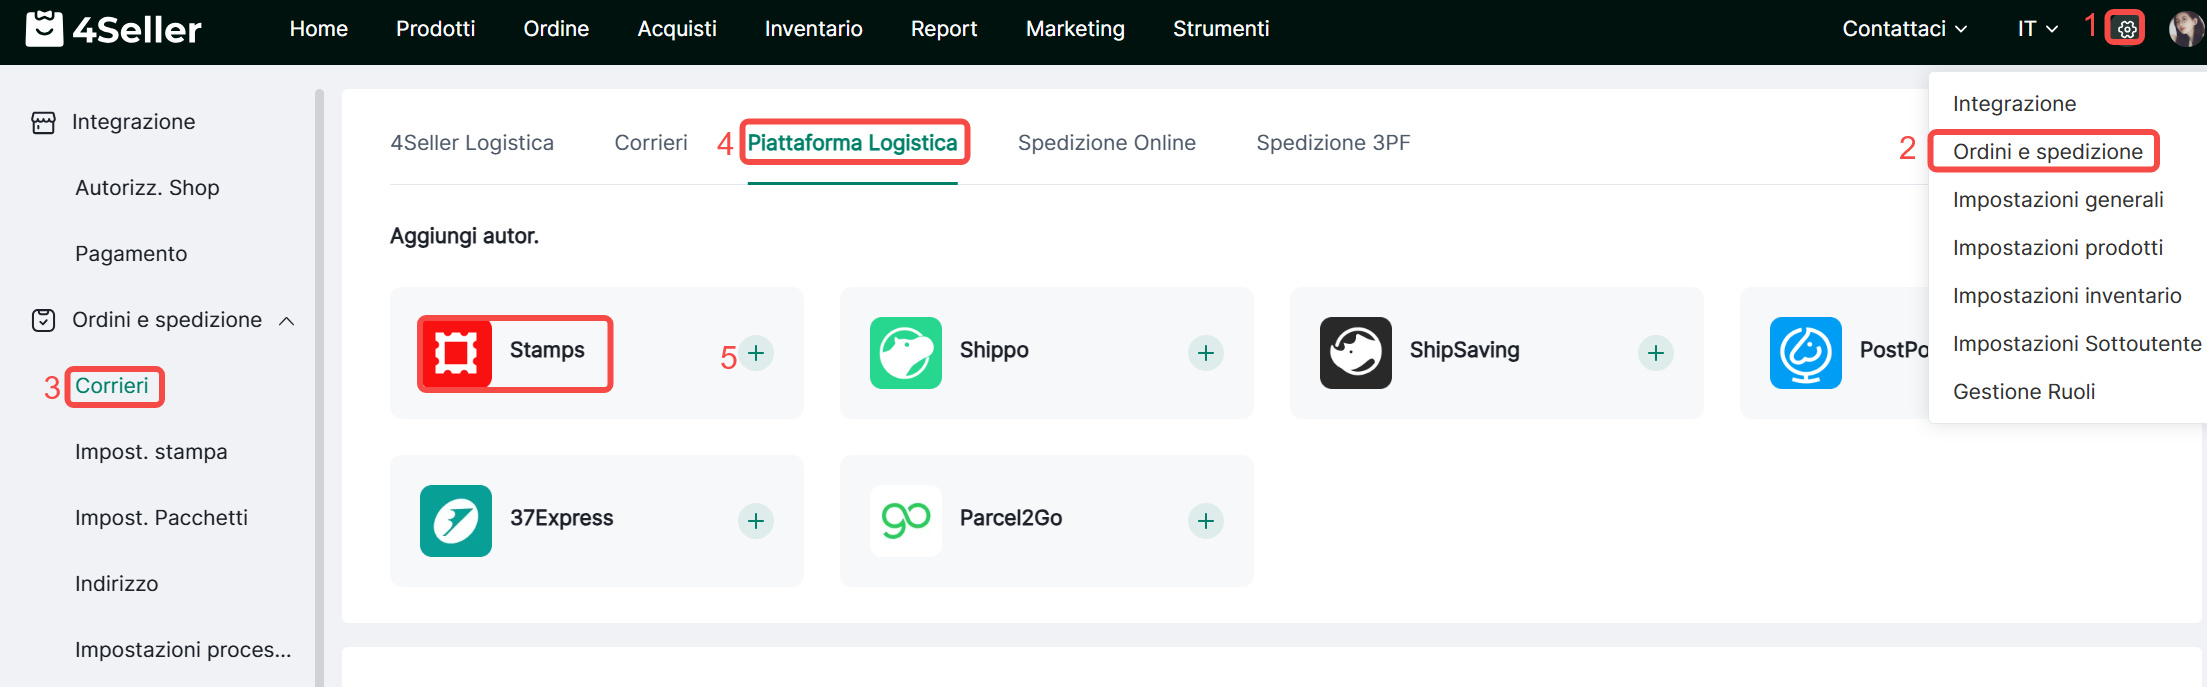Open the IT language dropdown
The image size is (2207, 687).
coord(2037,29)
